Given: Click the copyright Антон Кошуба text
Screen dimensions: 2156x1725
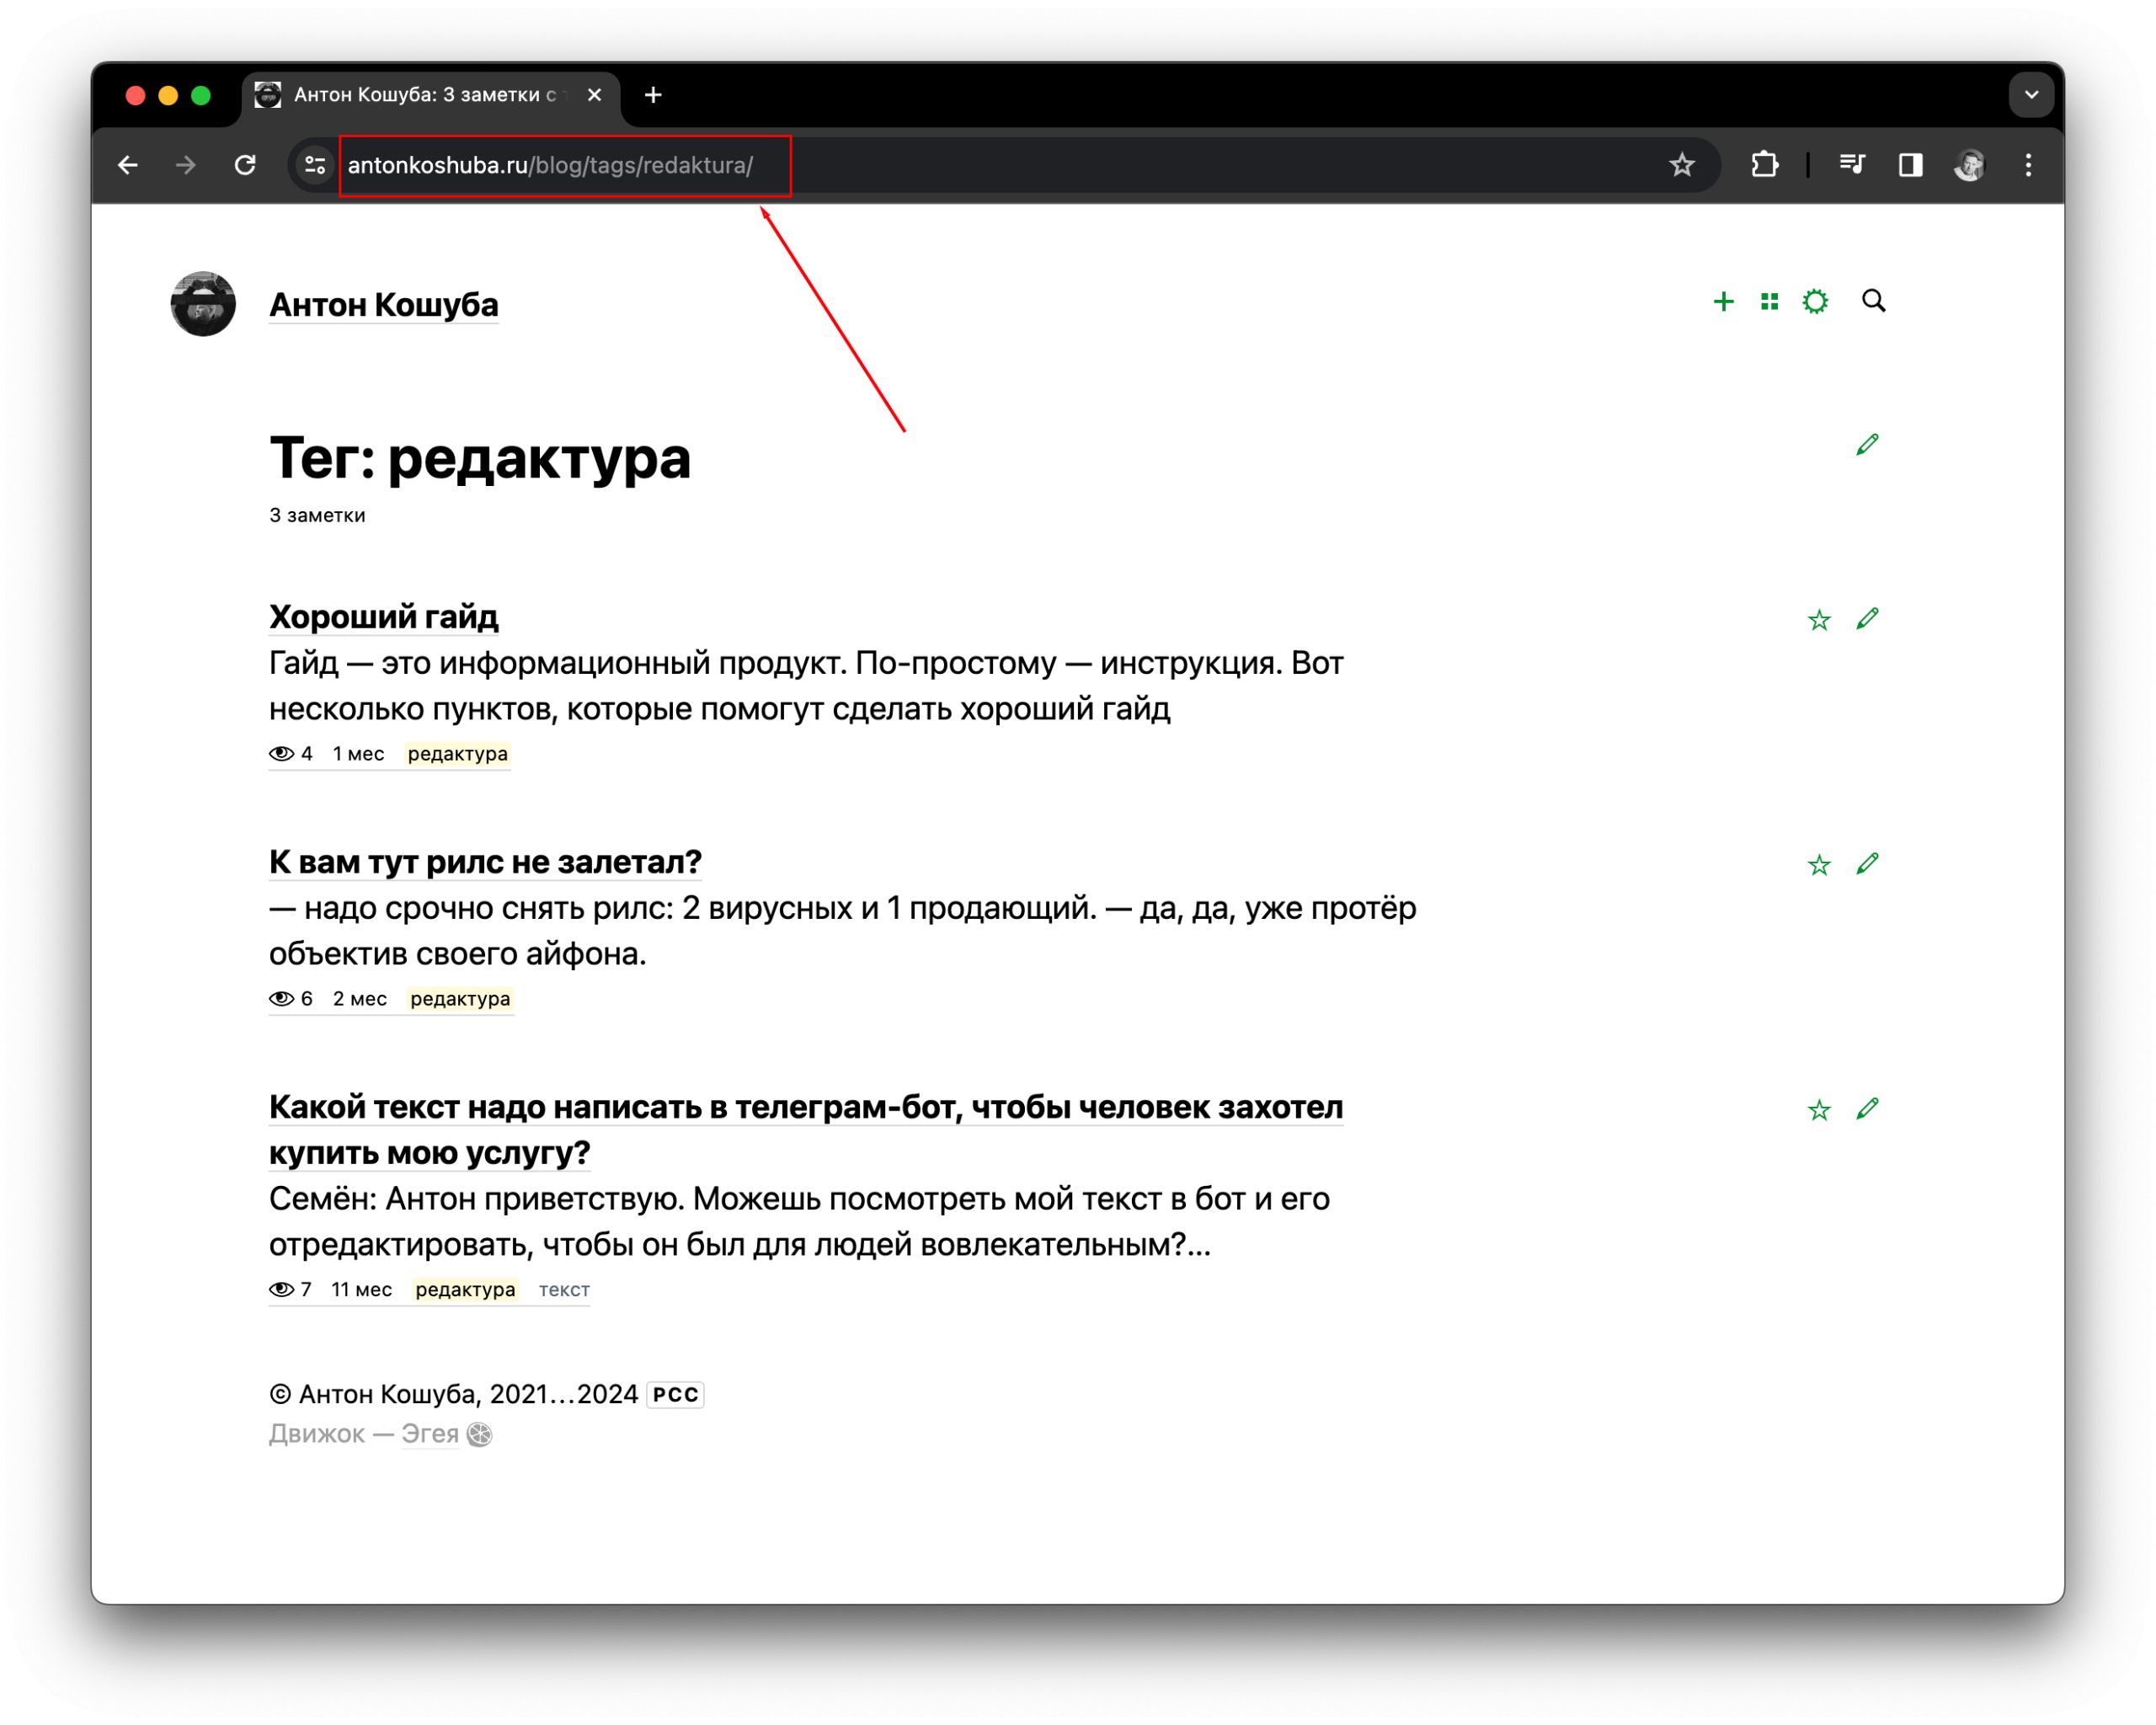Looking at the screenshot, I should [453, 1395].
